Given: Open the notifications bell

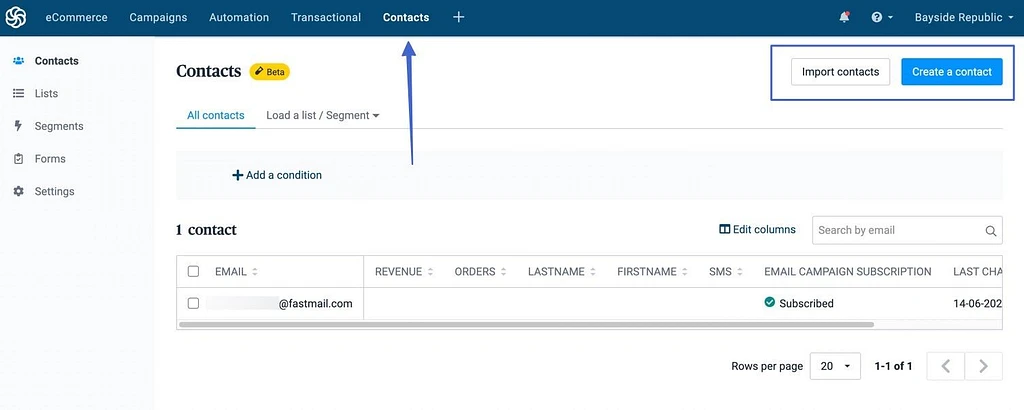Looking at the screenshot, I should [x=844, y=18].
